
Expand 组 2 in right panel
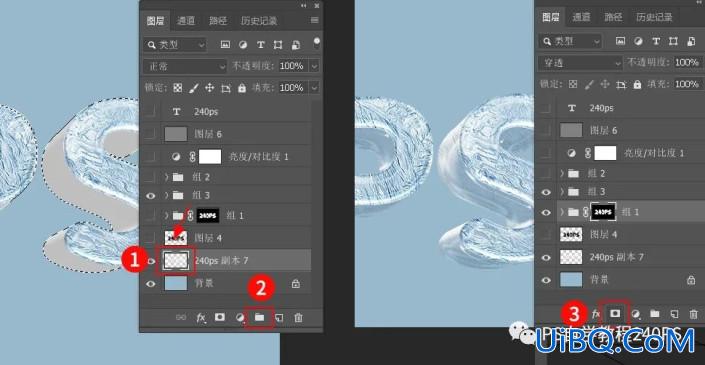click(x=562, y=174)
